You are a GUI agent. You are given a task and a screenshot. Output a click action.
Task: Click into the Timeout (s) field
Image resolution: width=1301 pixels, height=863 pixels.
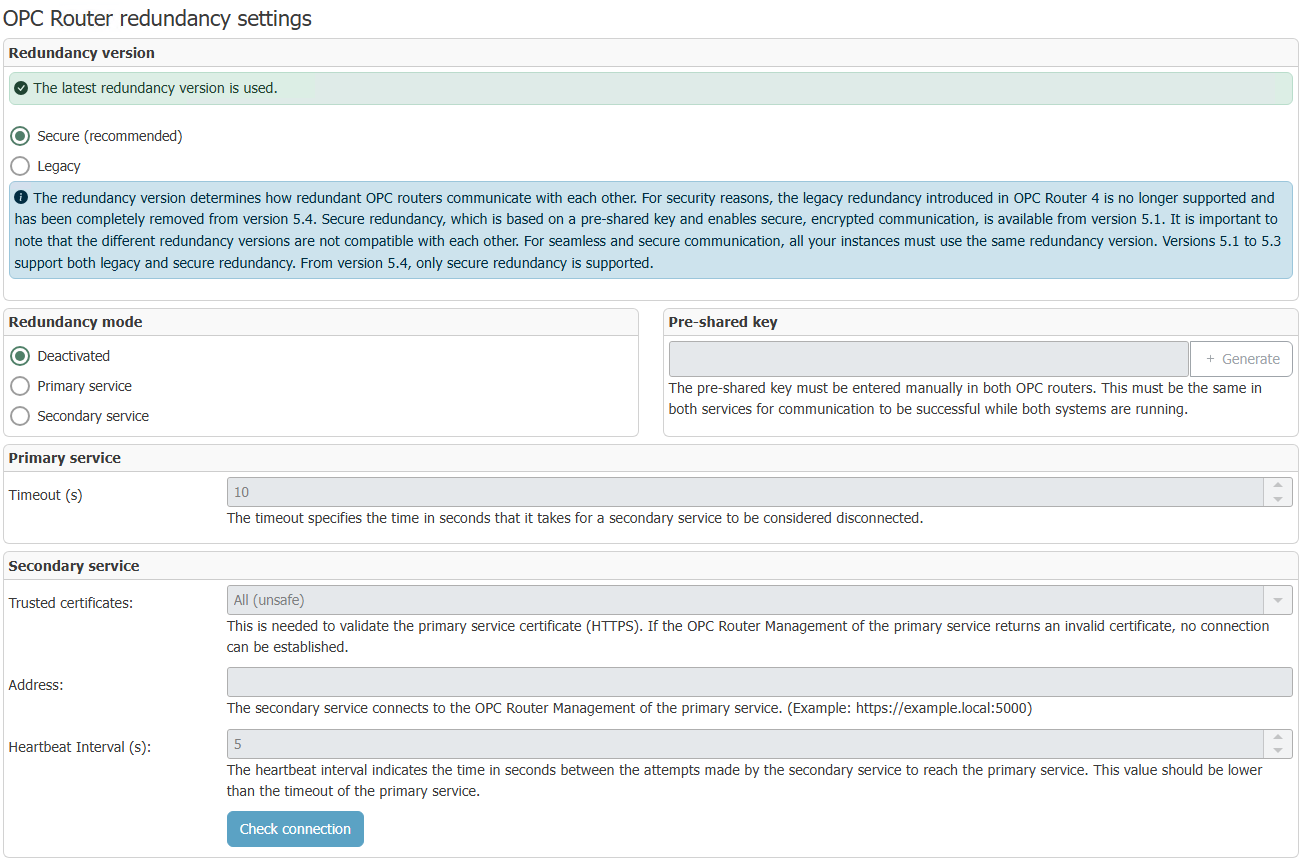pos(745,492)
